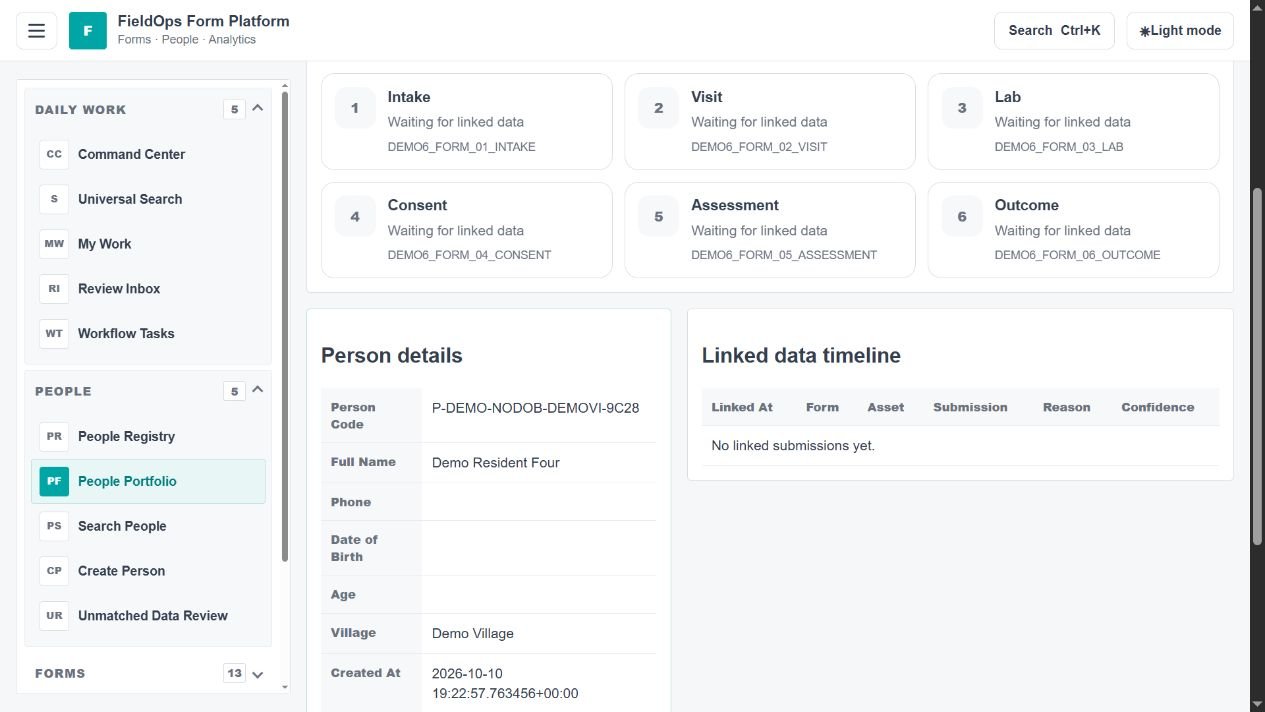Click the Demo Village value
The image size is (1265, 712).
pyautogui.click(x=472, y=634)
